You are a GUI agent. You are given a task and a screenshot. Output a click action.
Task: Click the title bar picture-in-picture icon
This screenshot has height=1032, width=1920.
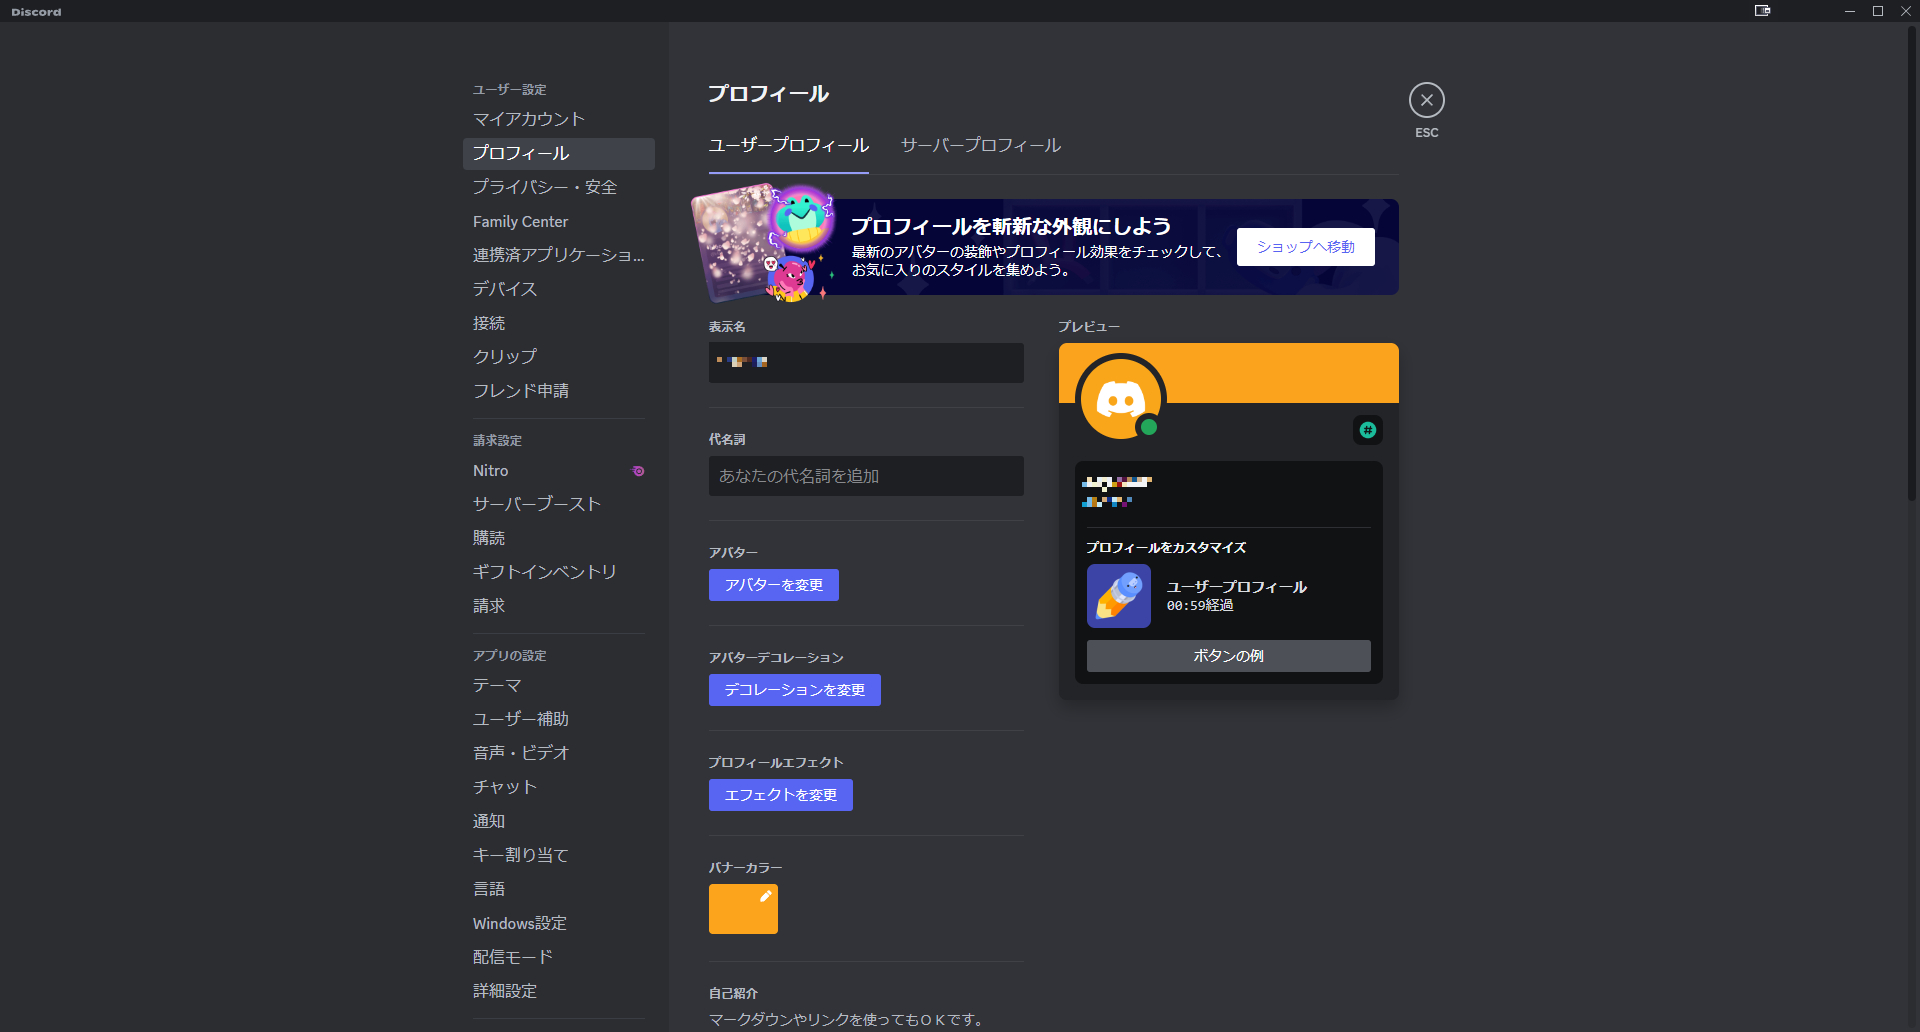(x=1762, y=11)
